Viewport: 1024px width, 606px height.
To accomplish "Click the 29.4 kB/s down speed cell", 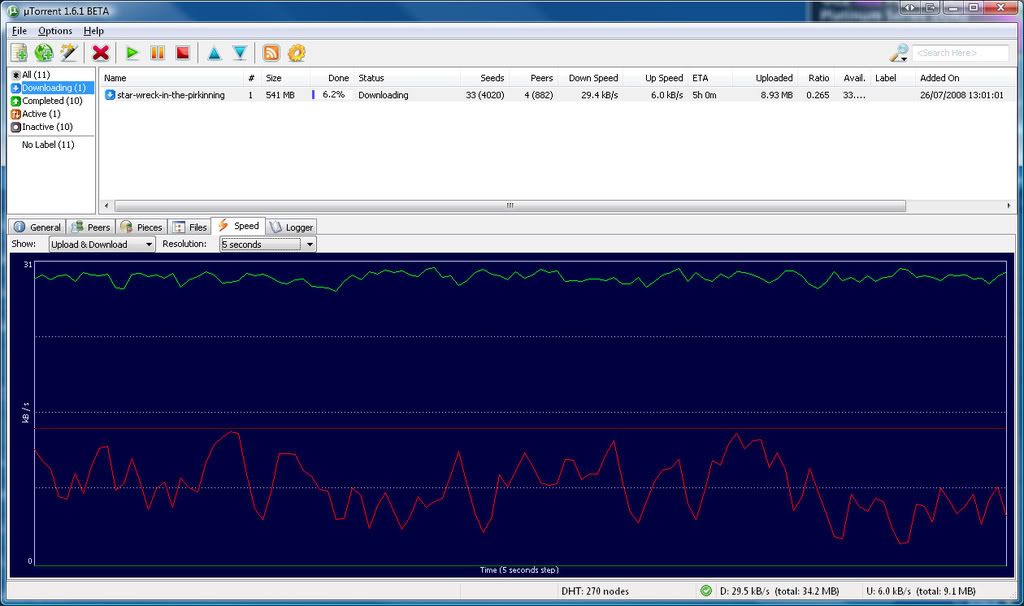I will [600, 95].
